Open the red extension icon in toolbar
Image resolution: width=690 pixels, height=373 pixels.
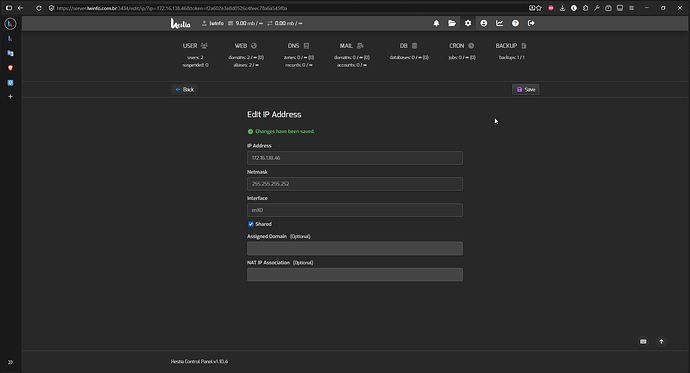551,8
